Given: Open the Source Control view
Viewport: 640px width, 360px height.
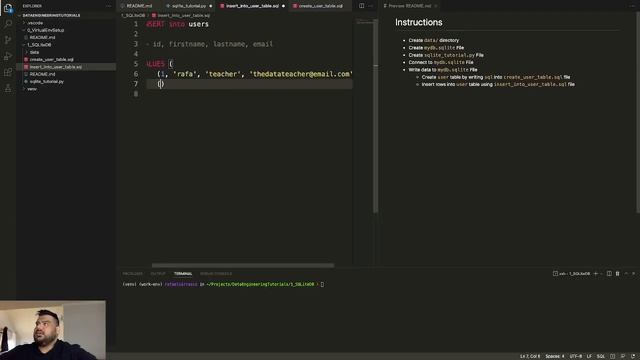Looking at the screenshot, I should pyautogui.click(x=8, y=40).
